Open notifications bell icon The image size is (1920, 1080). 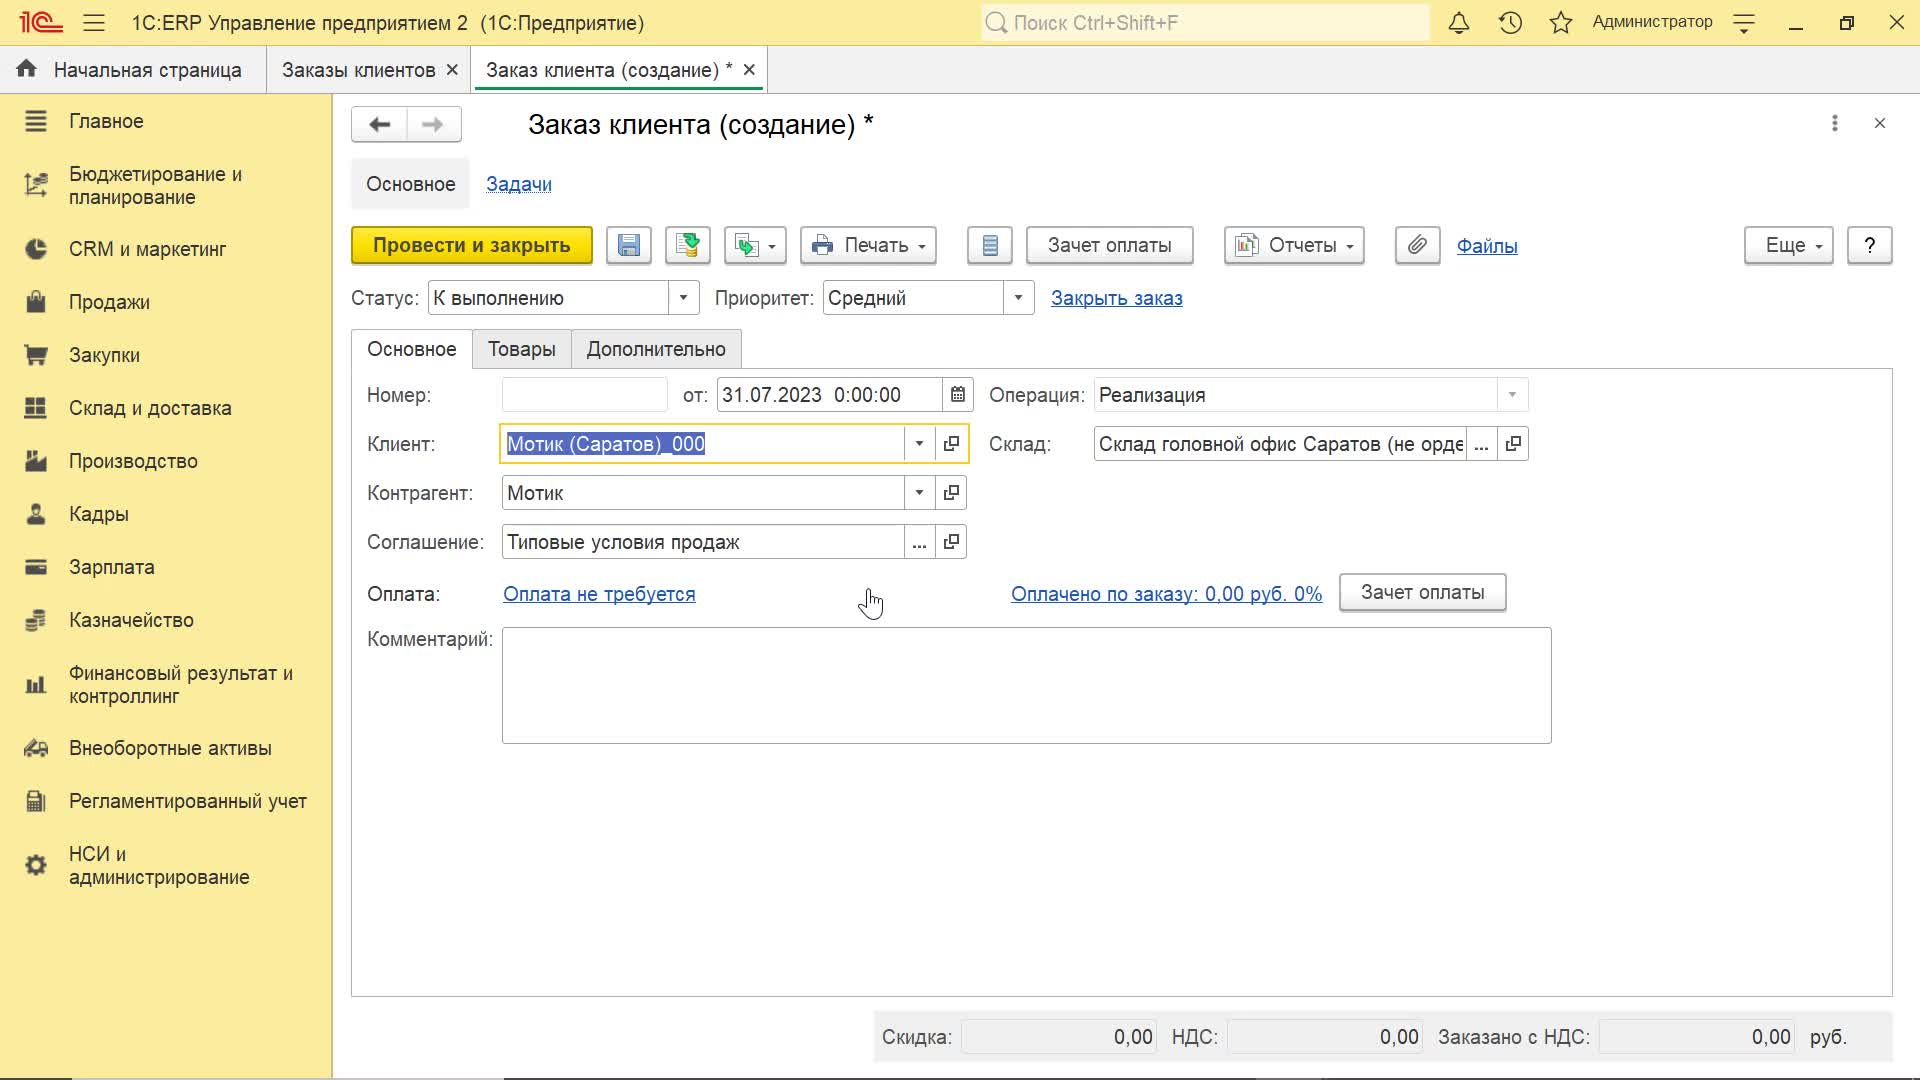tap(1459, 22)
